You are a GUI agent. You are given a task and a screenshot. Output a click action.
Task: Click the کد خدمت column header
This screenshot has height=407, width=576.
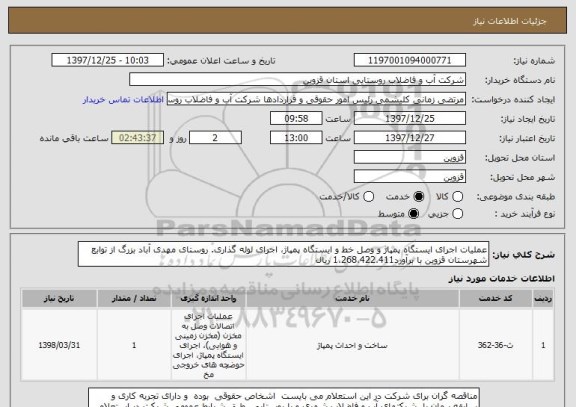[x=496, y=299]
